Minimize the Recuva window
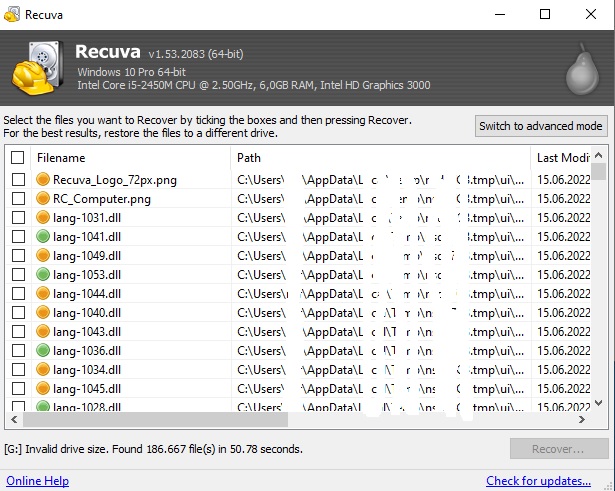This screenshot has width=615, height=491. [x=500, y=15]
